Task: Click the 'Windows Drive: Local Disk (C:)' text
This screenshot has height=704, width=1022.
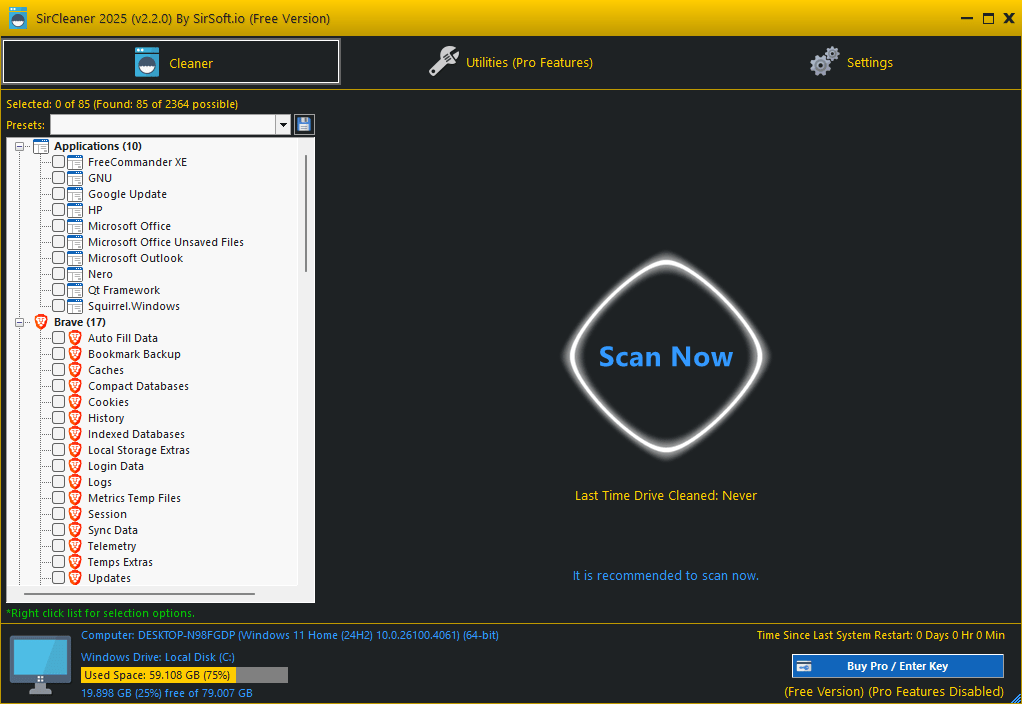Action: pyautogui.click(x=158, y=657)
